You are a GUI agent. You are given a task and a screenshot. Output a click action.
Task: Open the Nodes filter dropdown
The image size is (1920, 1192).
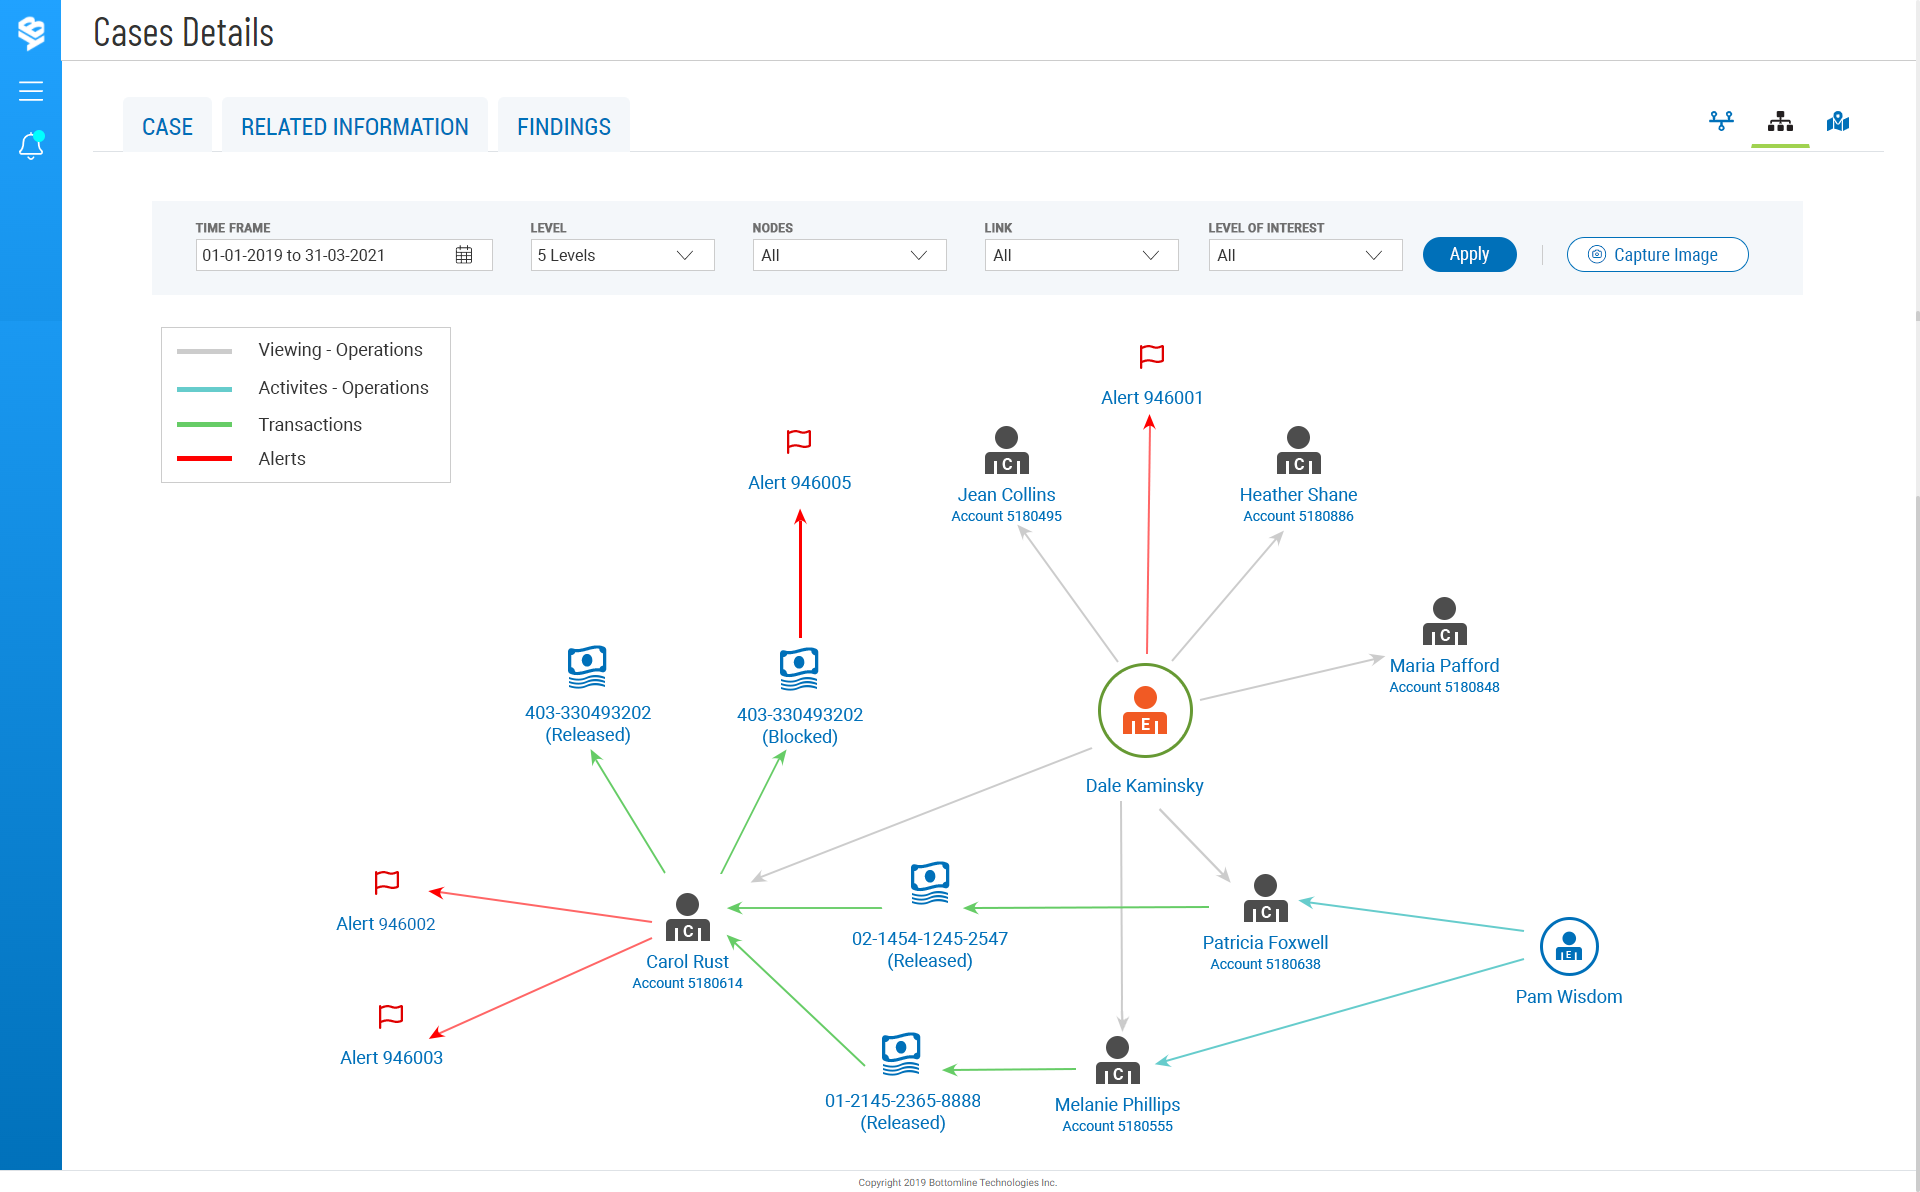[x=848, y=255]
